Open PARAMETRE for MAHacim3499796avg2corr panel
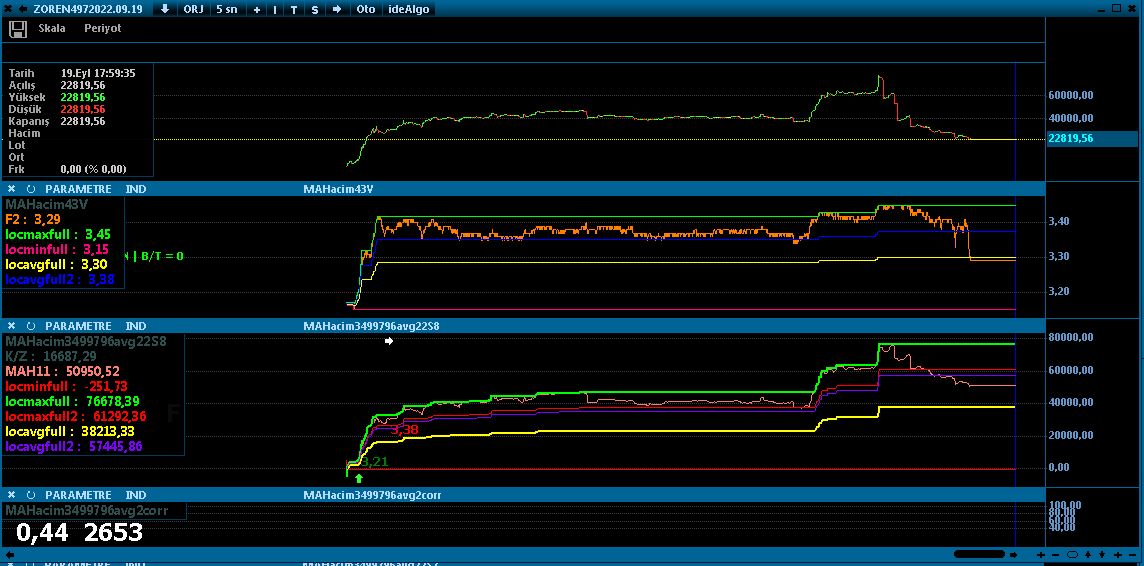The height and width of the screenshot is (566, 1144). [78, 495]
